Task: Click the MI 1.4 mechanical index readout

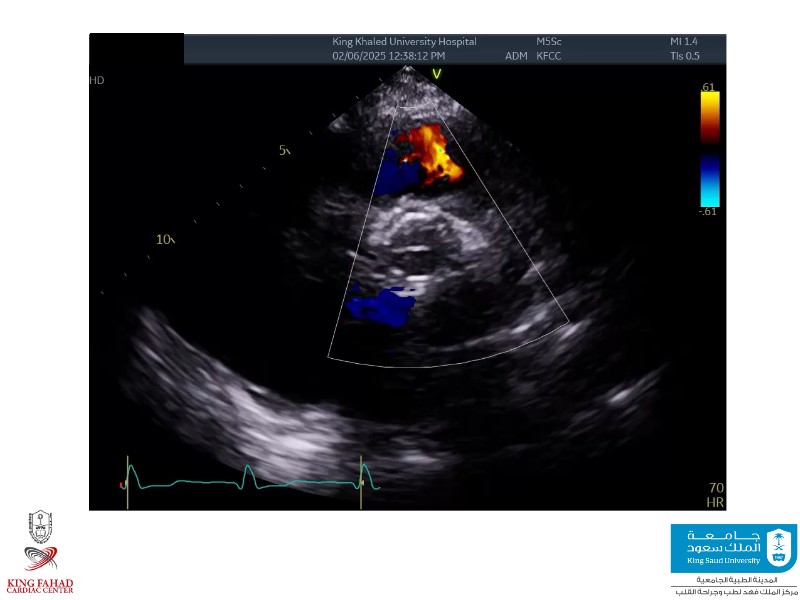Action: [x=684, y=42]
